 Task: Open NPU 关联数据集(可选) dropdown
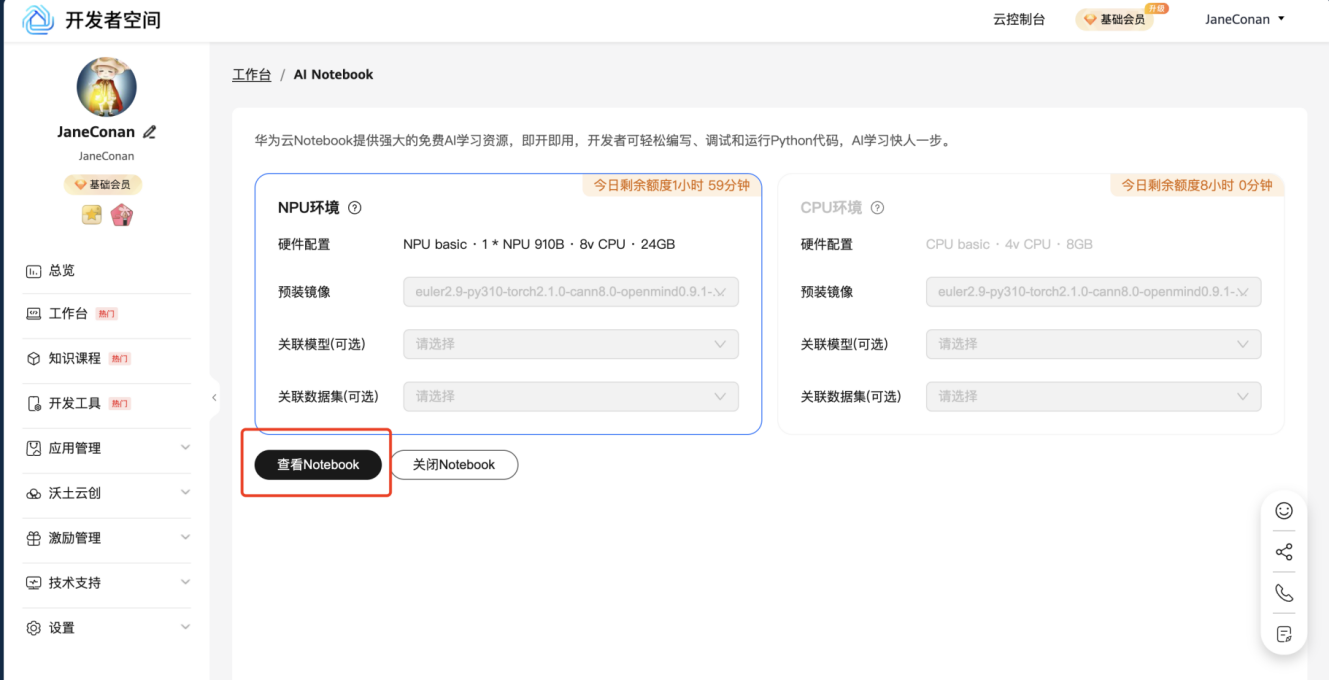[x=571, y=396]
